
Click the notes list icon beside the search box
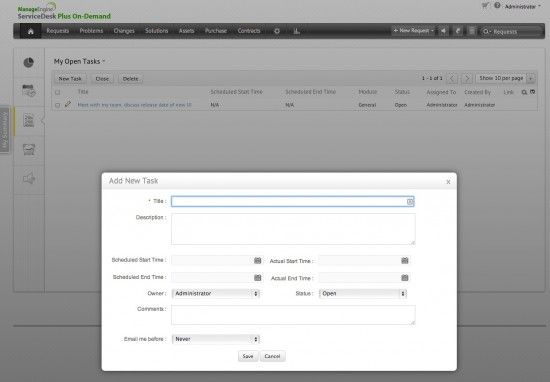[x=472, y=31]
